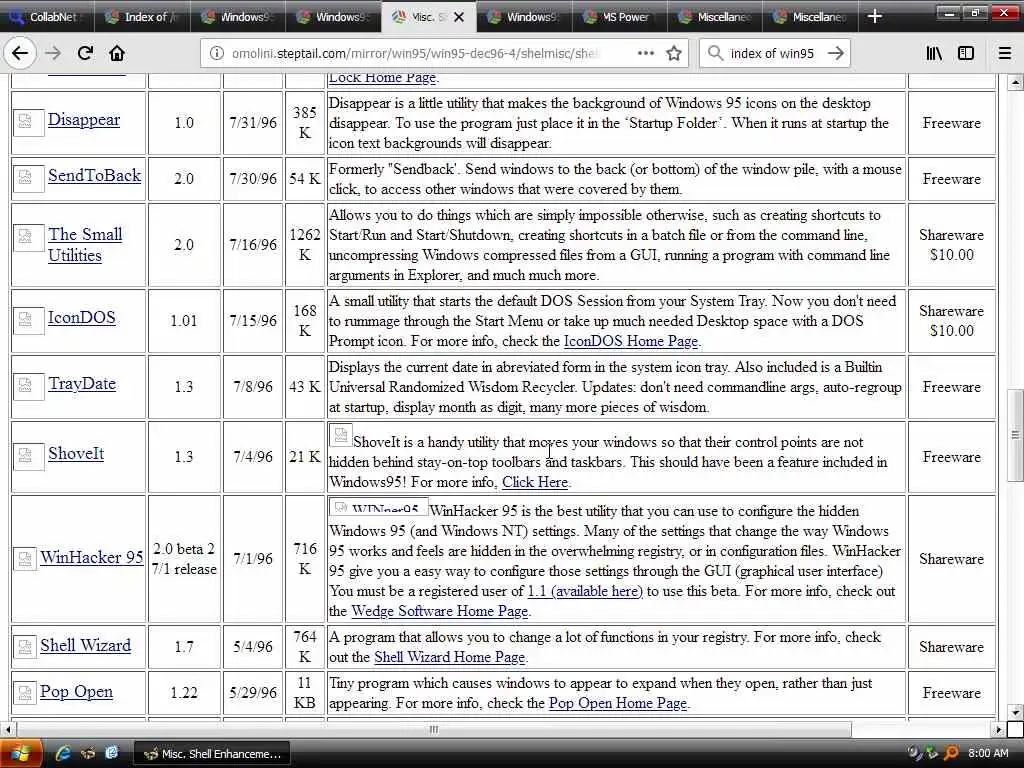Click the 7/31/96 date cell

[253, 123]
